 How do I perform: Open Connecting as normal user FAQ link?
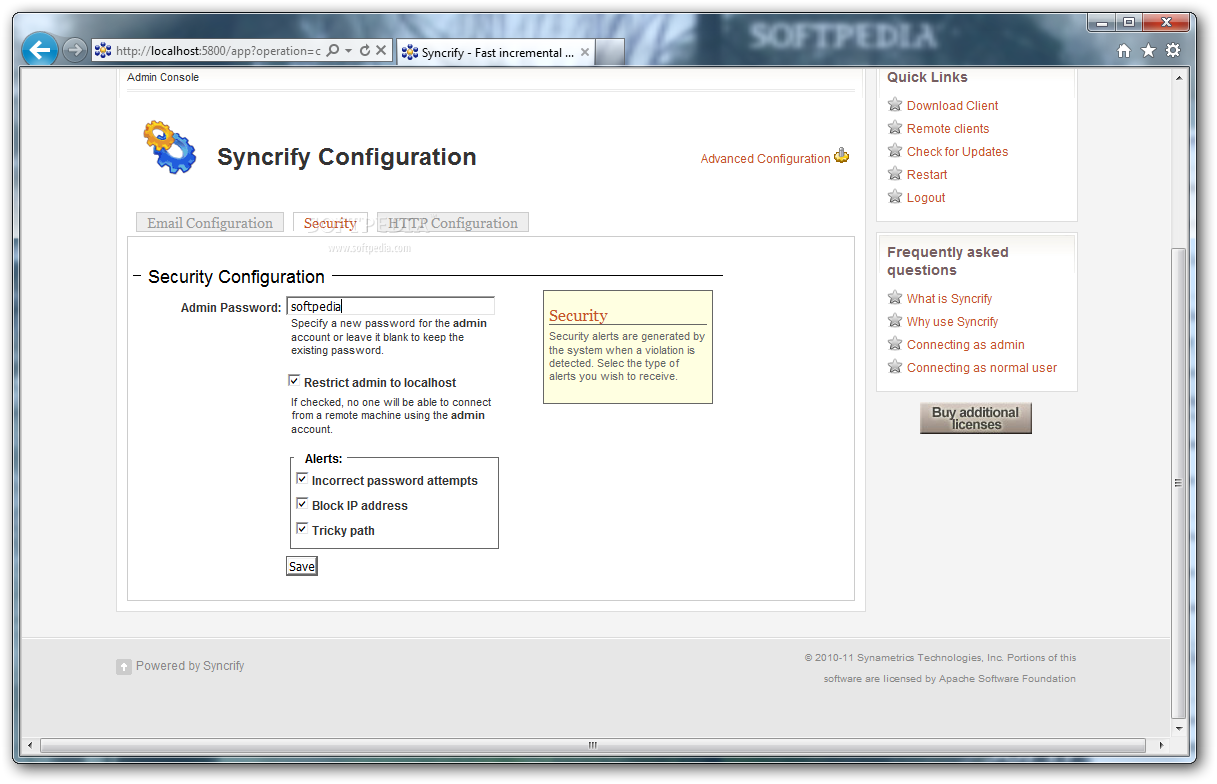point(982,368)
